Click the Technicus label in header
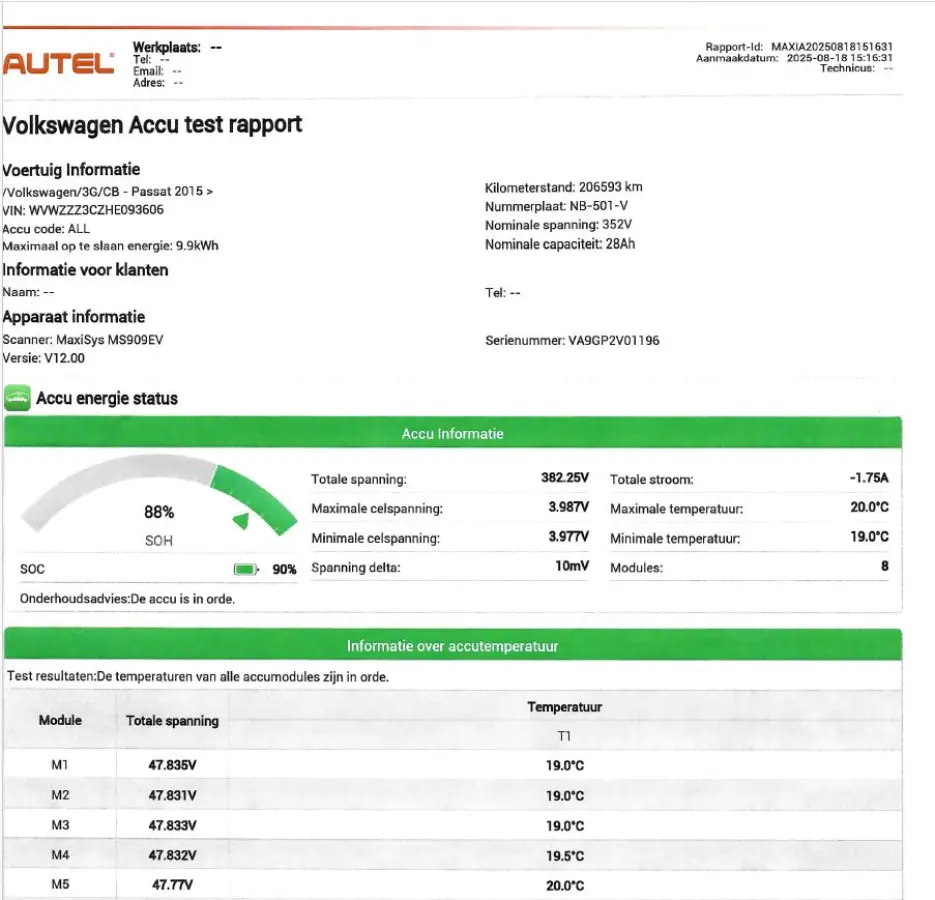The image size is (935, 900). coord(847,68)
